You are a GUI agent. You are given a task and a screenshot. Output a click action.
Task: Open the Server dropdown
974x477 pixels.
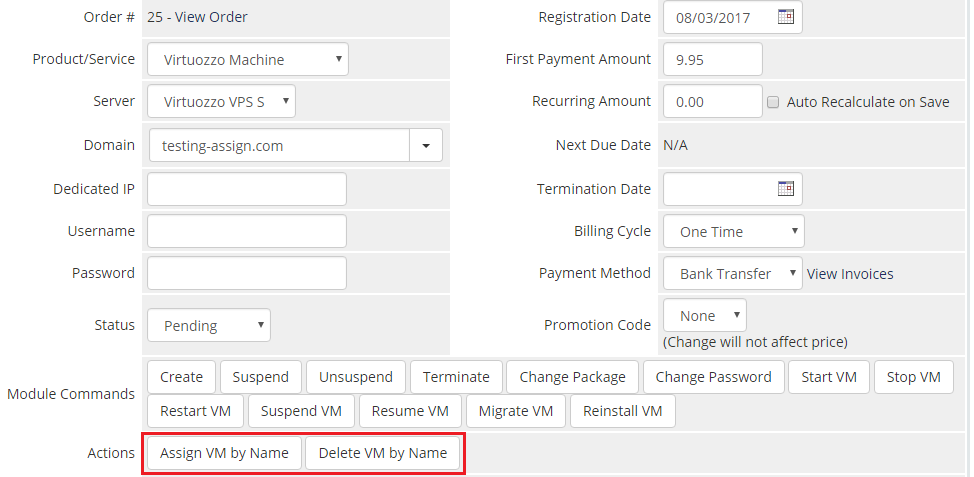221,101
